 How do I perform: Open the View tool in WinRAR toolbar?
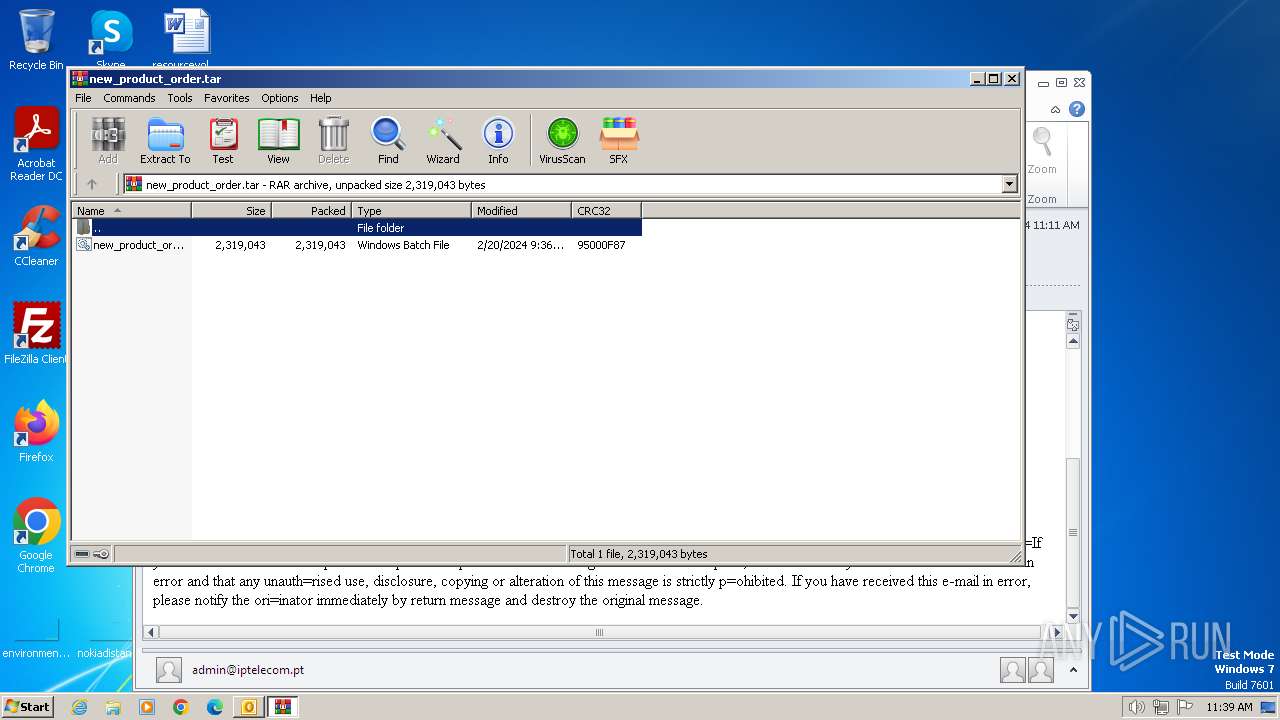(x=278, y=140)
